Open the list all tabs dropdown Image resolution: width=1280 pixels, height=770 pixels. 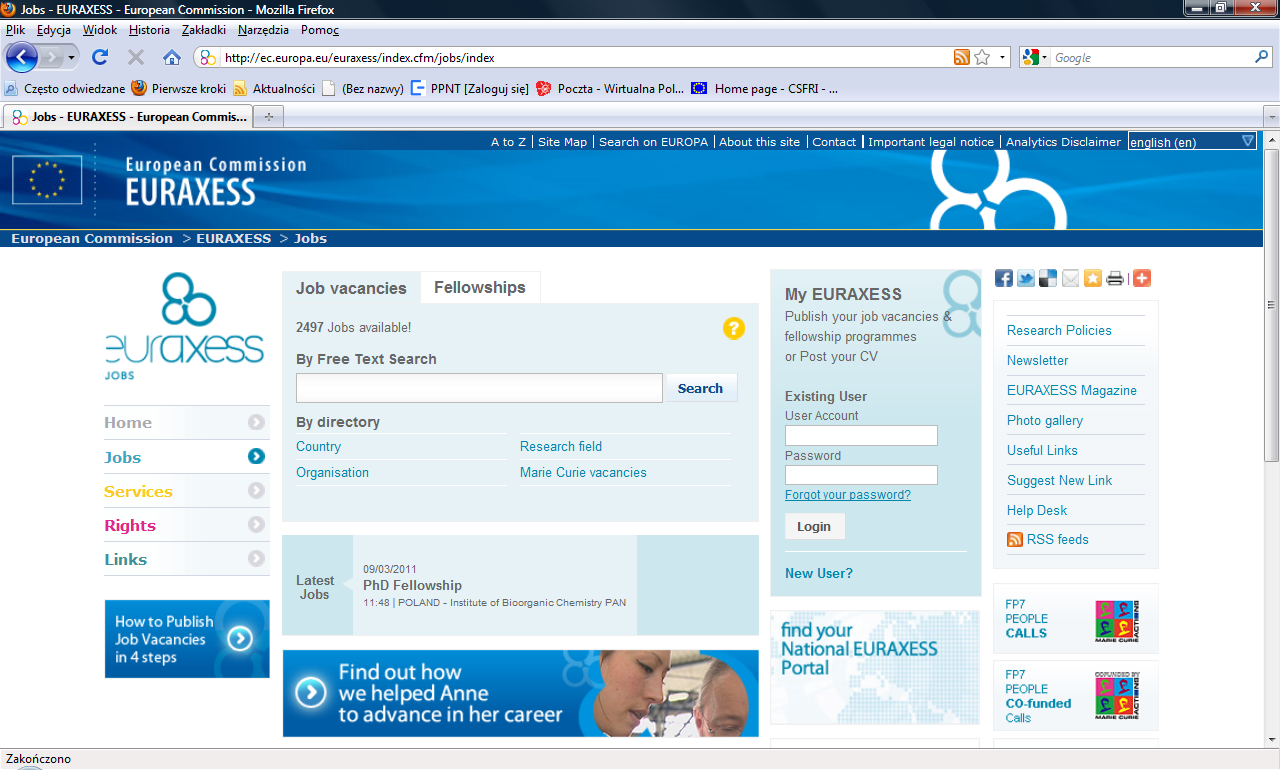(x=1270, y=117)
